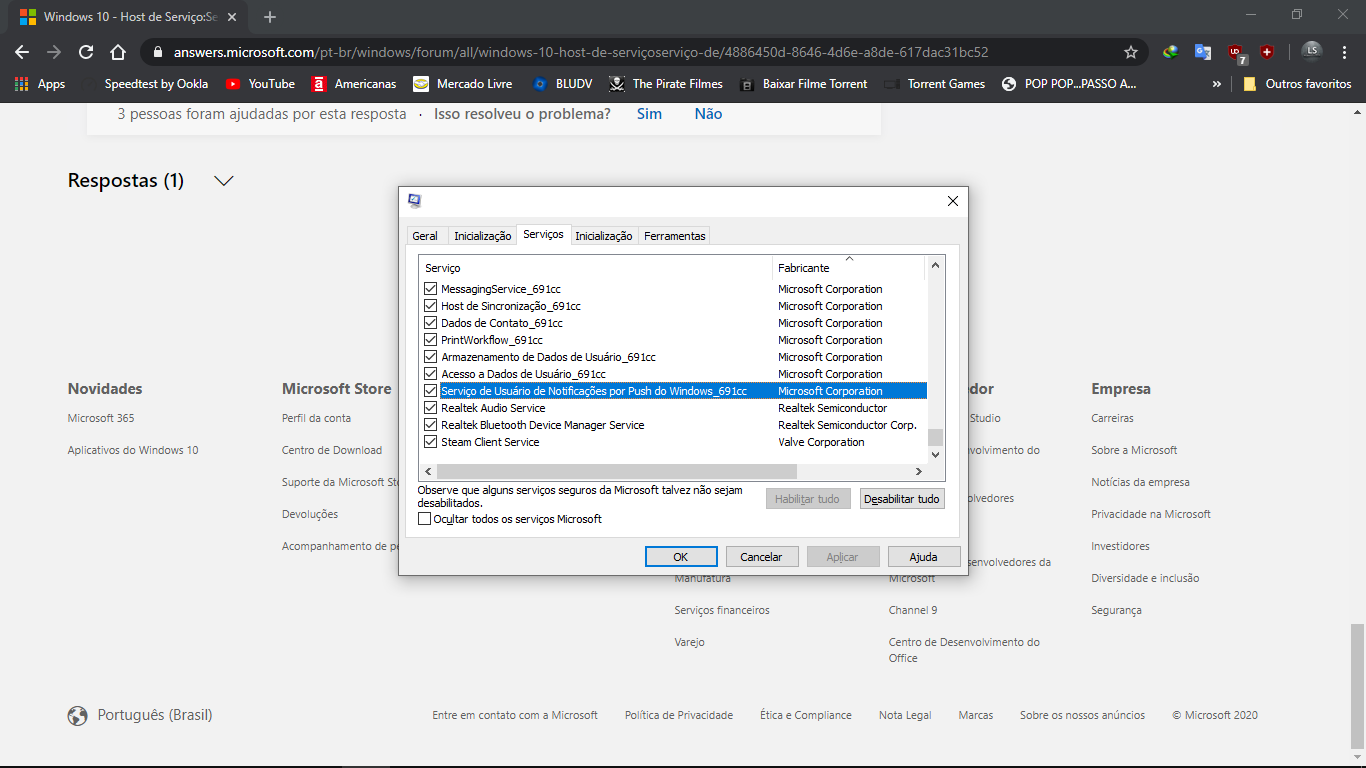
Task: Uncheck Acesso a Dados de Usuário_691cc
Action: (x=431, y=374)
